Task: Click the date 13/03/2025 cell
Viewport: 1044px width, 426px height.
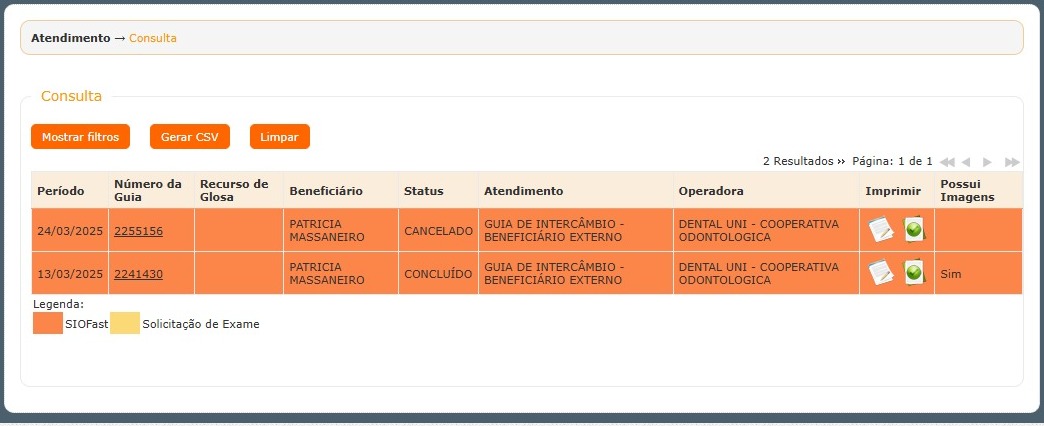Action: tap(70, 274)
